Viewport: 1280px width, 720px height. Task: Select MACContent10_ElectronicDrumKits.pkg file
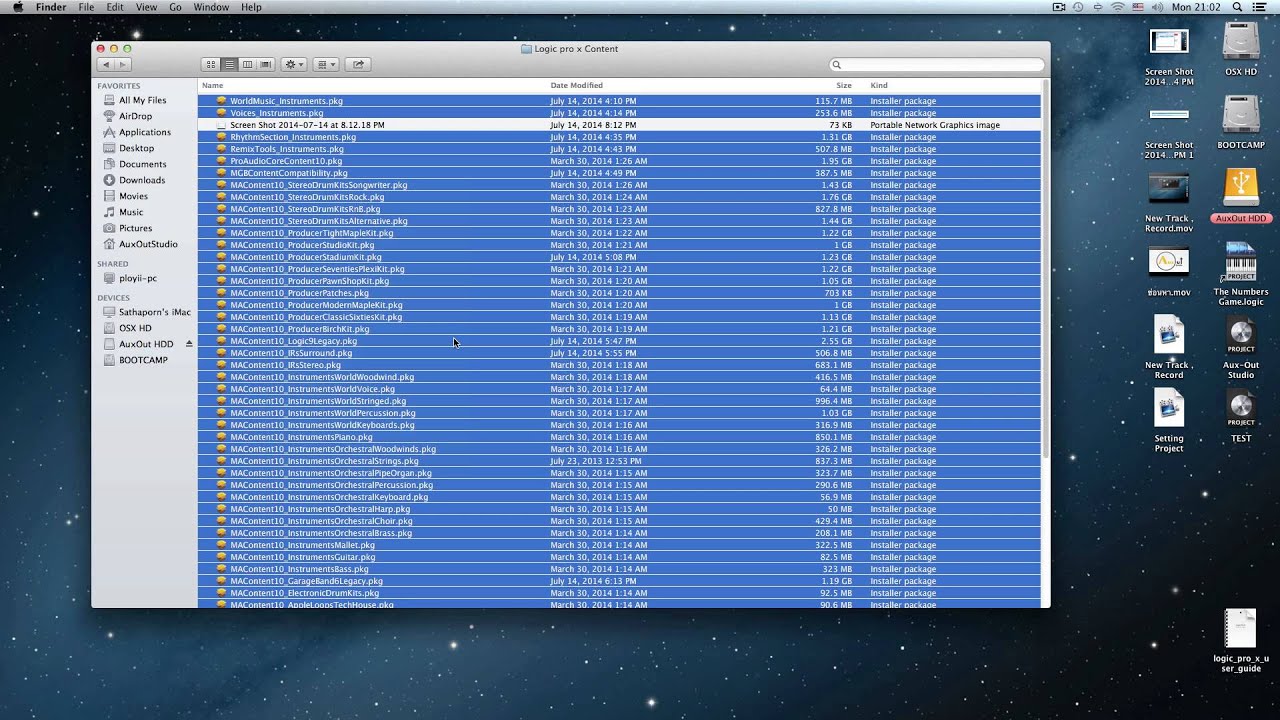619,593
